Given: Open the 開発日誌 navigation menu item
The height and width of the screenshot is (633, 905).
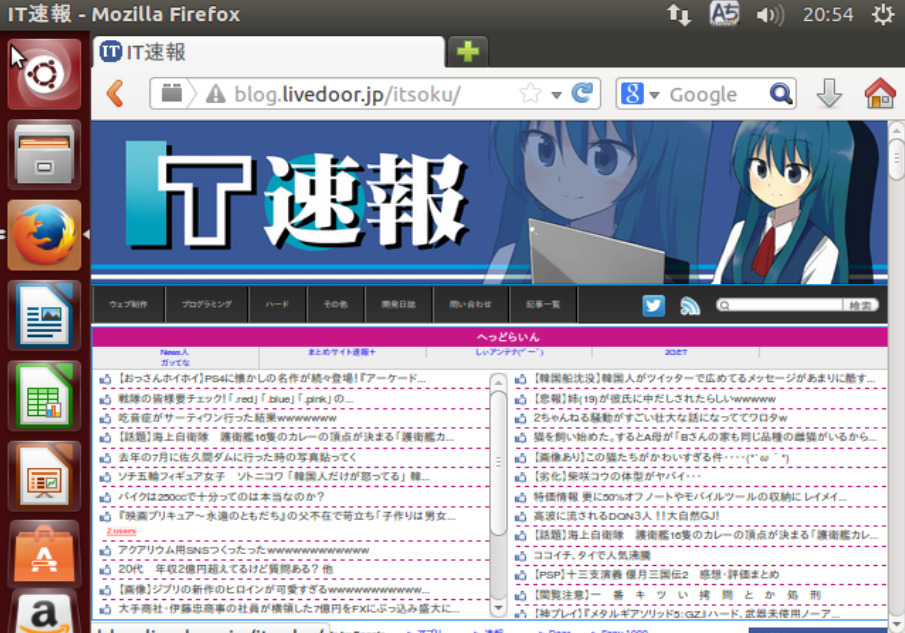Looking at the screenshot, I should click(x=398, y=304).
